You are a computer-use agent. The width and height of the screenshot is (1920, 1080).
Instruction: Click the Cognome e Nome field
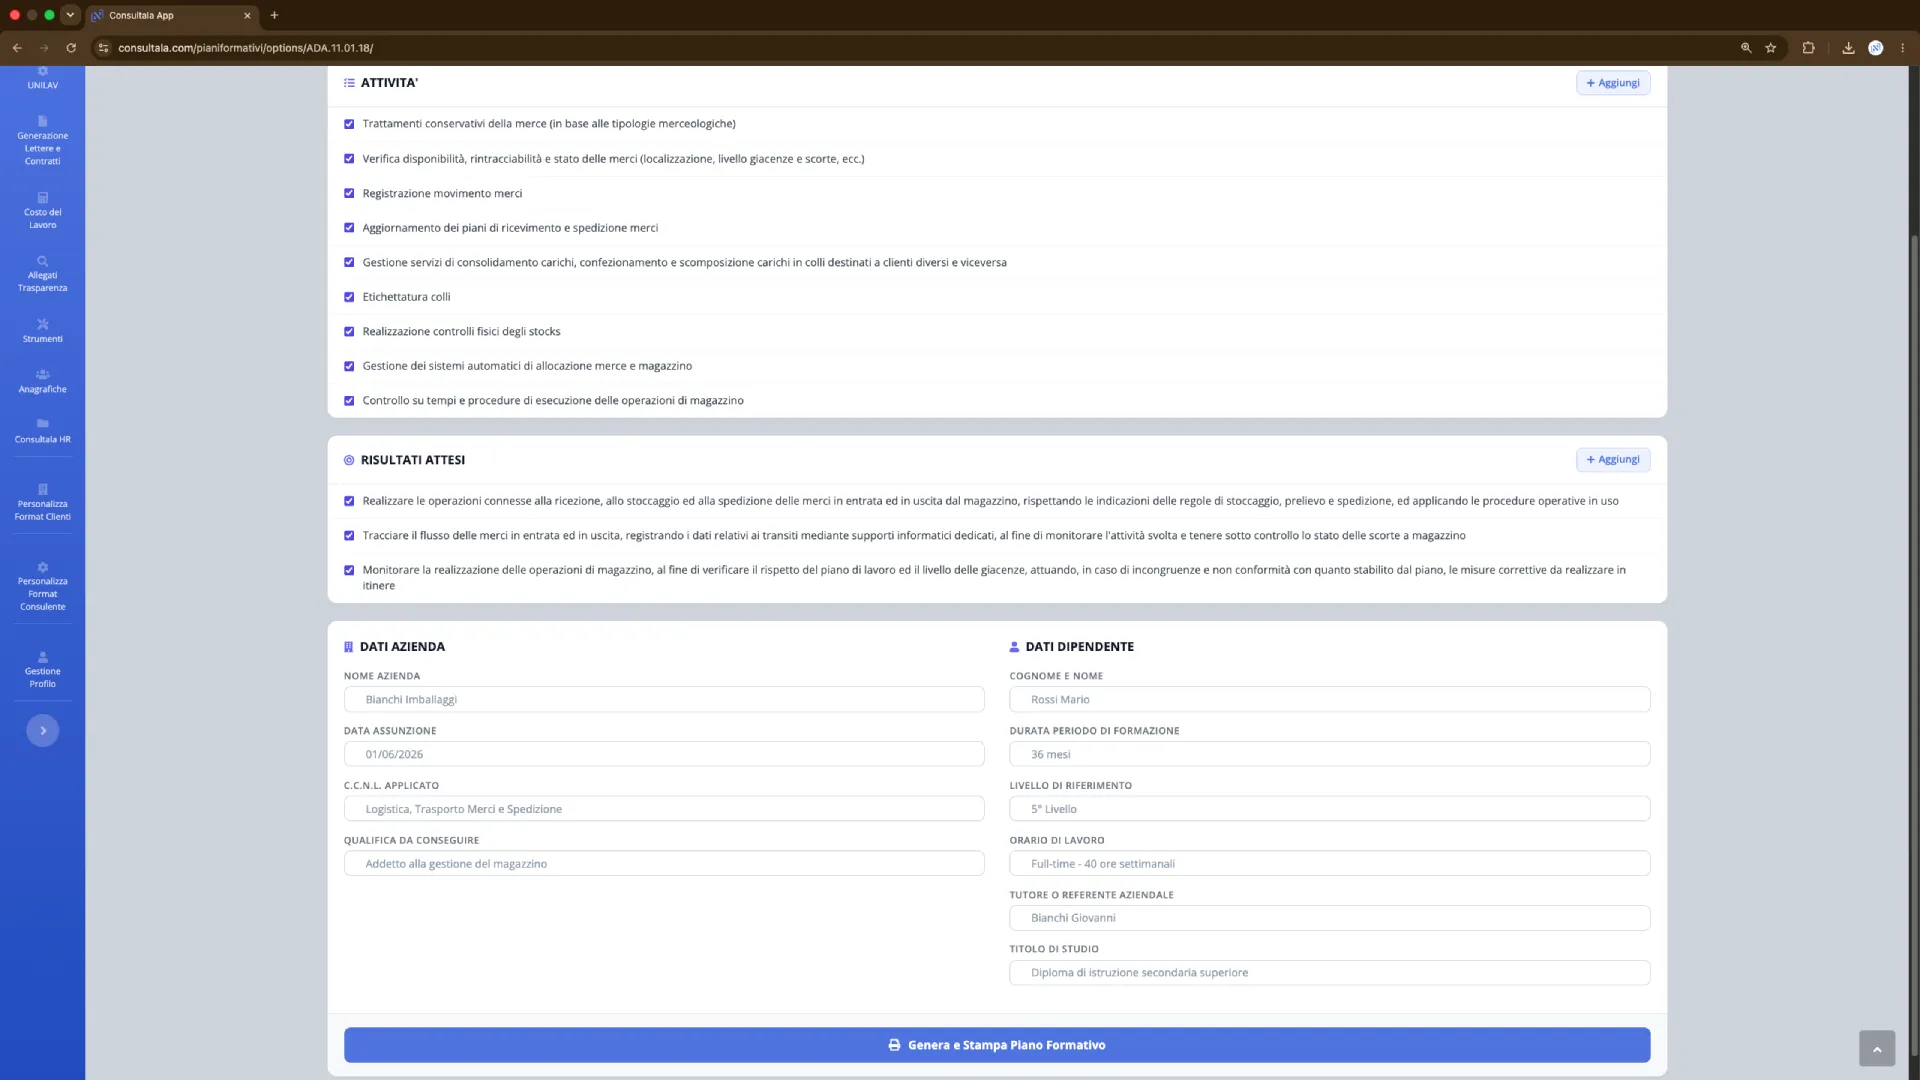click(x=1330, y=699)
